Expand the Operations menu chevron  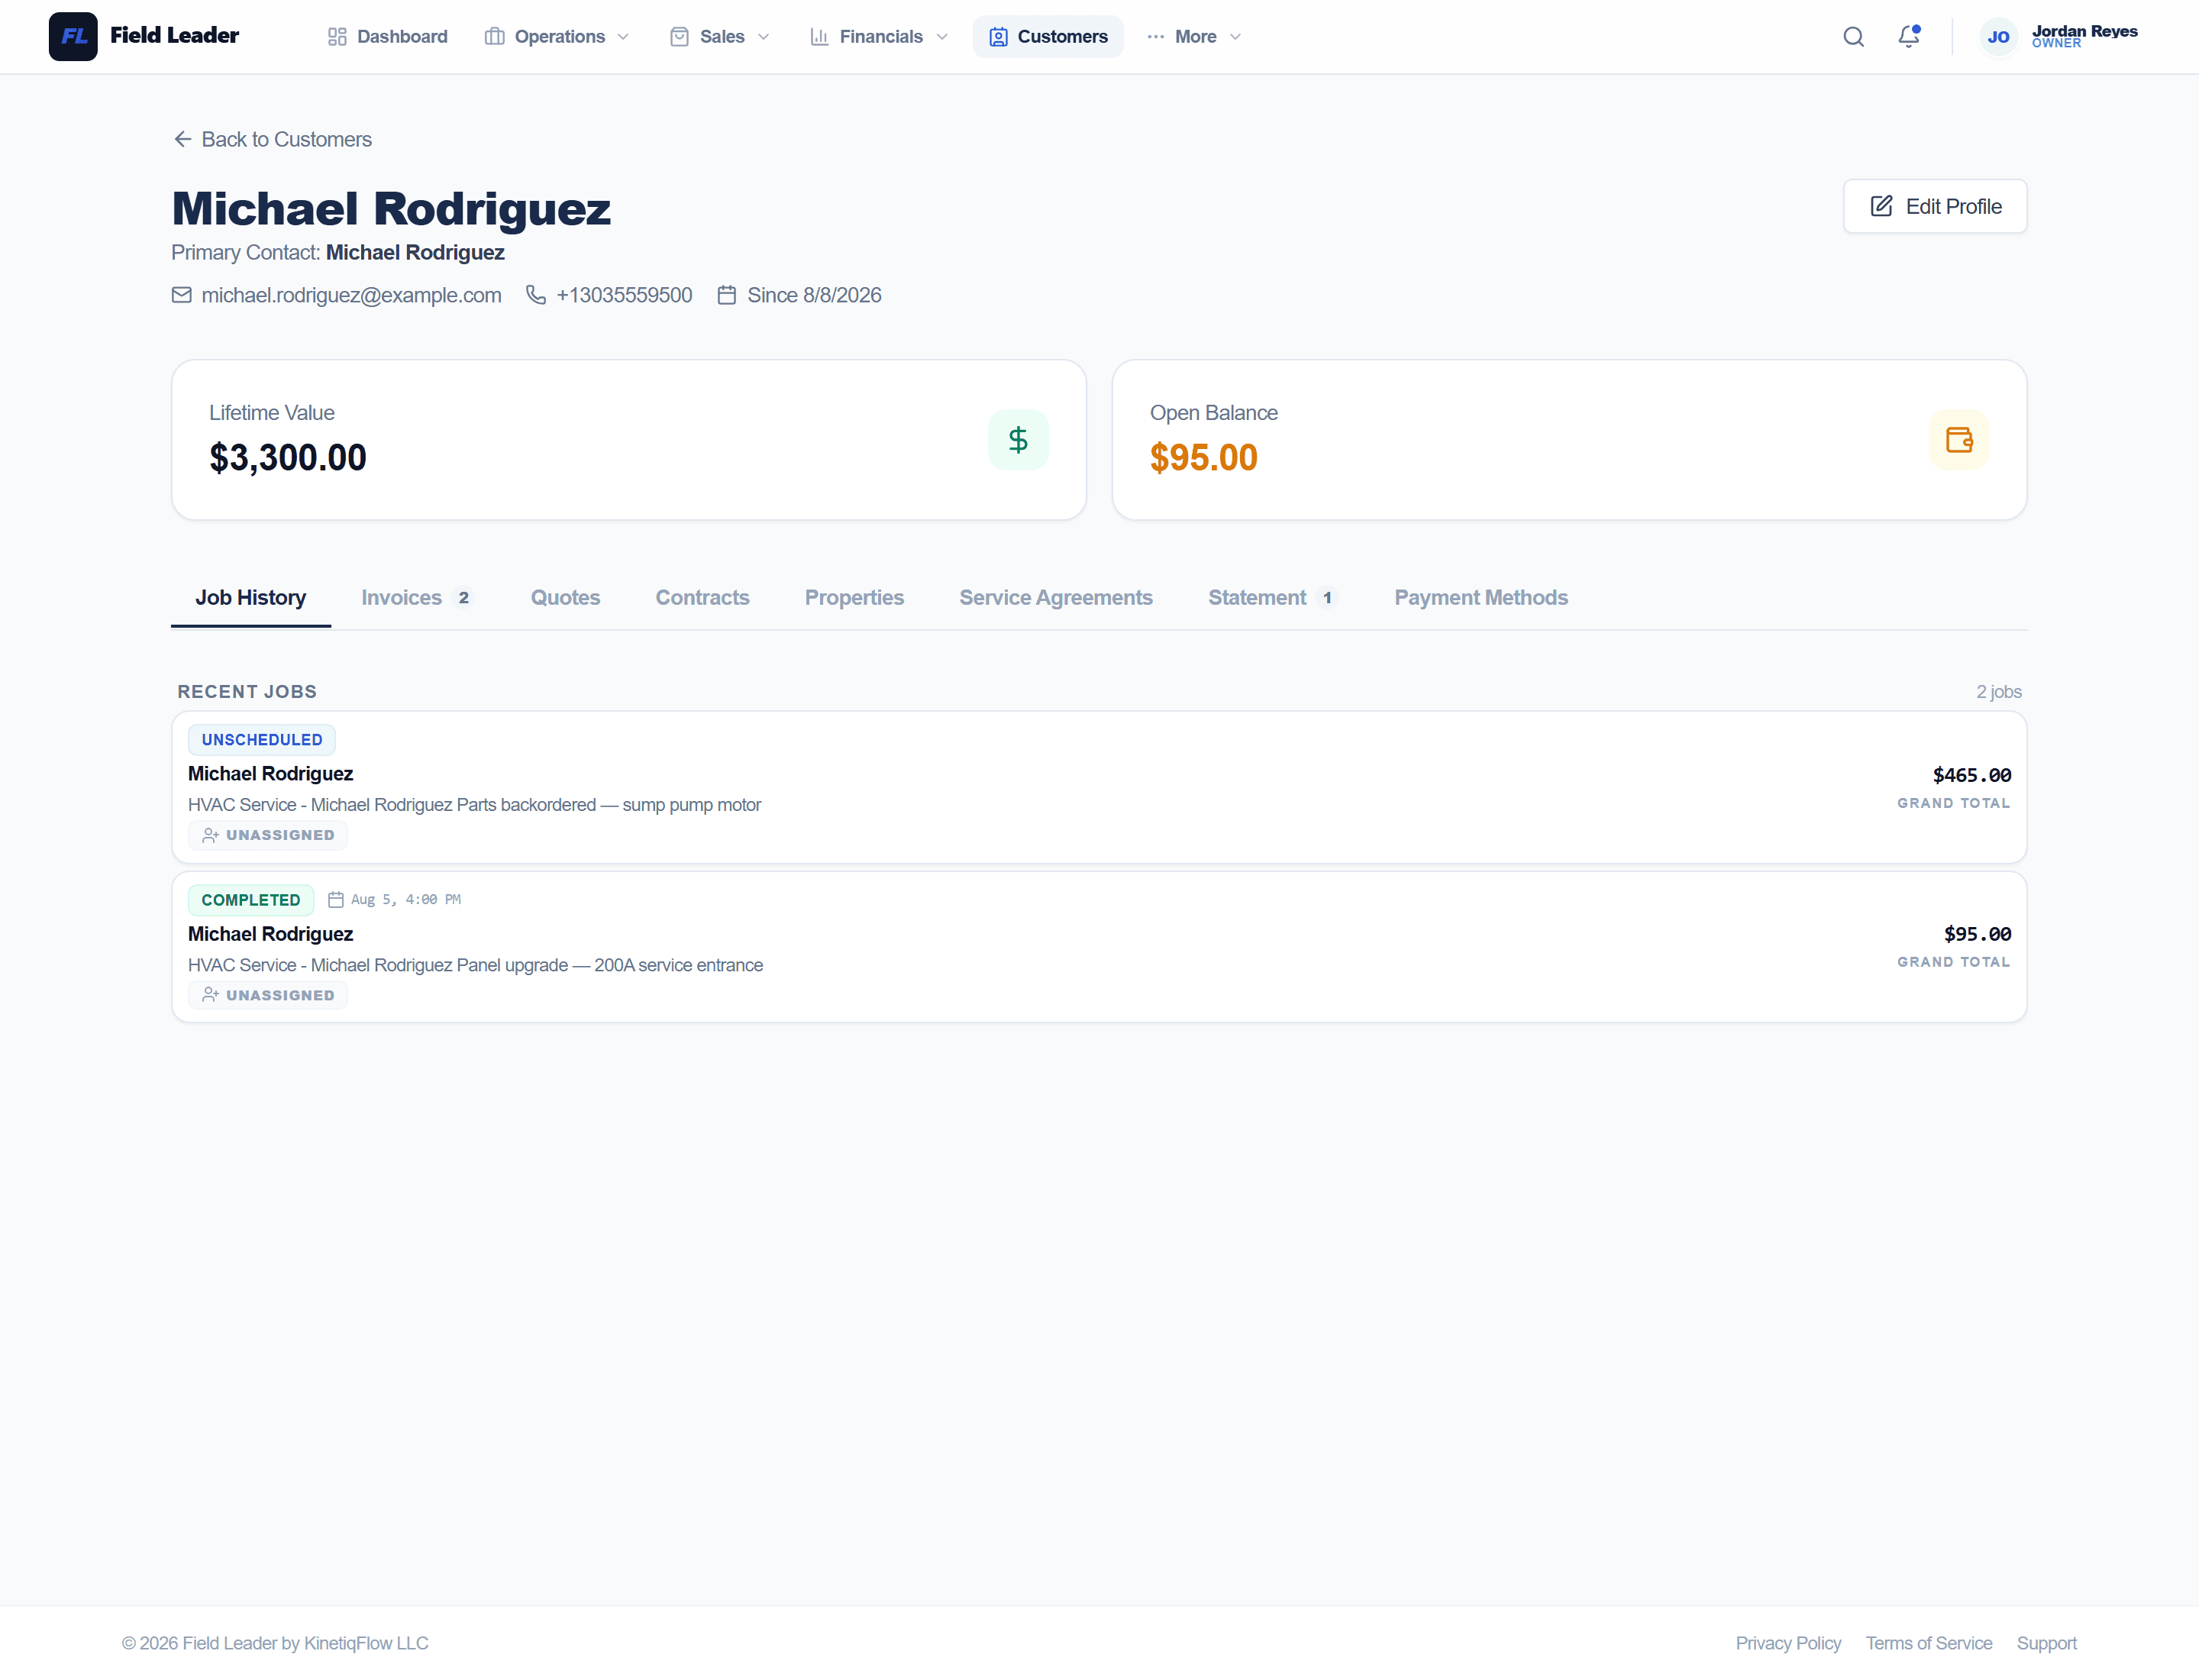623,37
